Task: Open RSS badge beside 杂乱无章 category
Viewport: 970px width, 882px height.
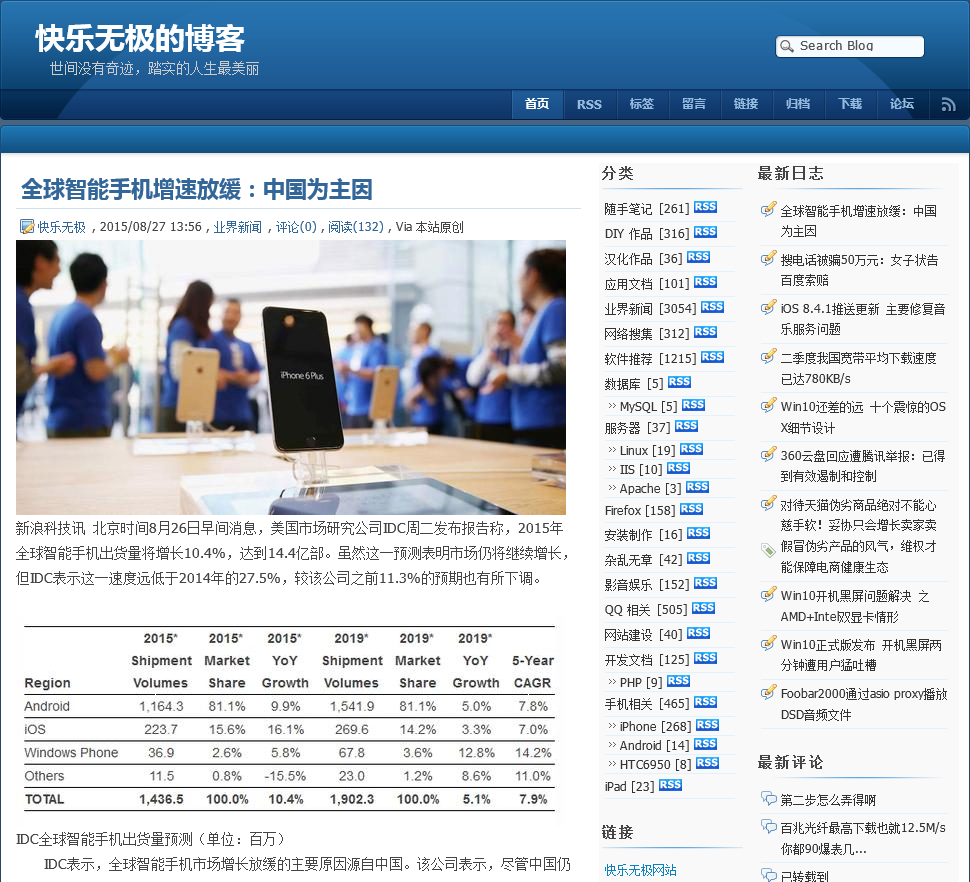Action: (x=698, y=558)
